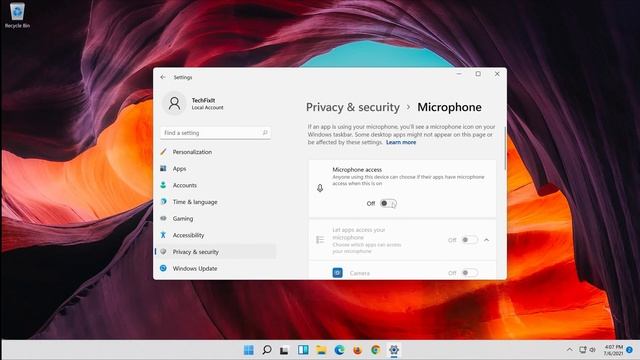This screenshot has height=360, width=640.
Task: Click the Accessibility figure icon
Action: (x=163, y=235)
